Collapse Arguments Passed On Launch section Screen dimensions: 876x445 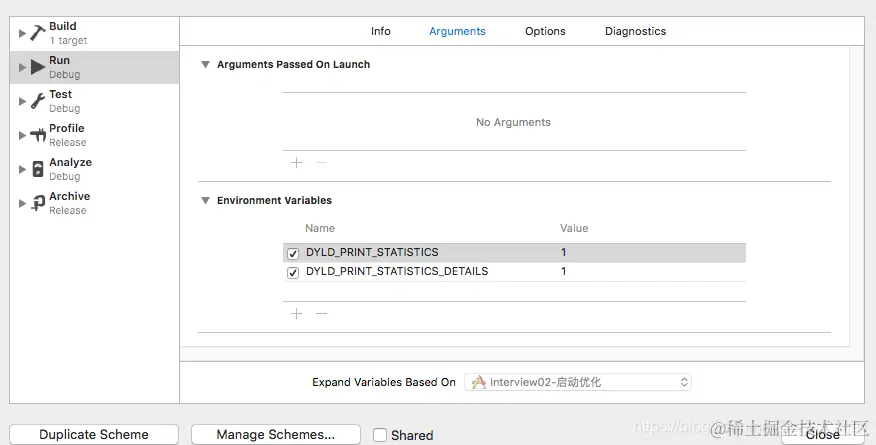pos(205,65)
